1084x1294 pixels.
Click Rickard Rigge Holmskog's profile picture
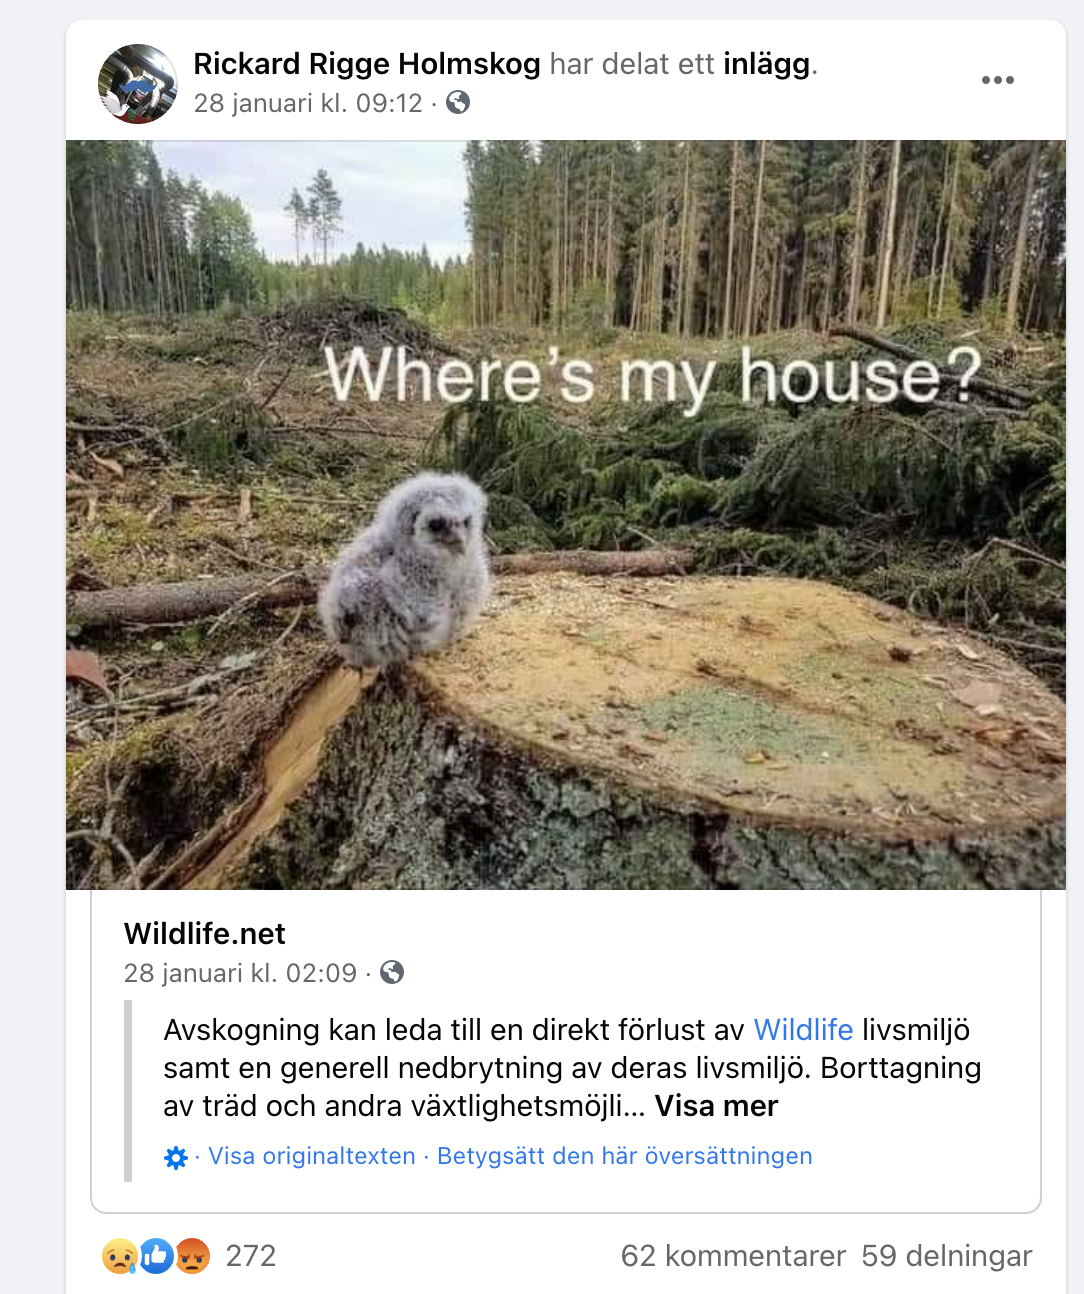[138, 84]
